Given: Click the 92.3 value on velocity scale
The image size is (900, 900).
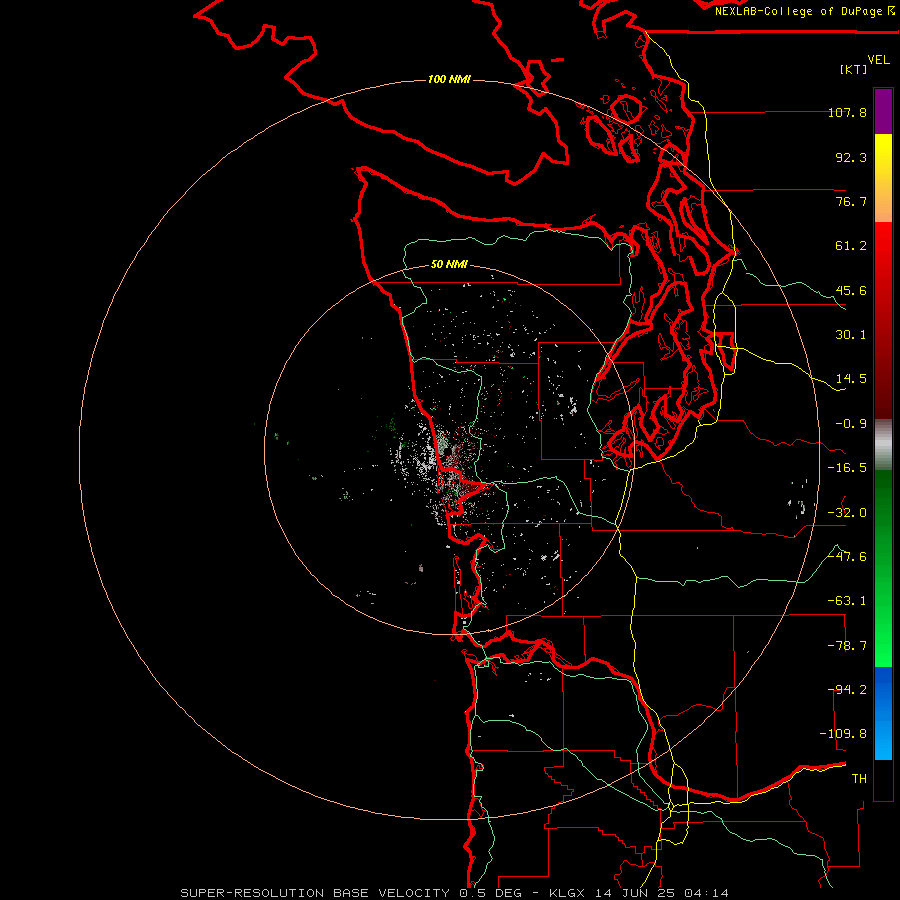Looking at the screenshot, I should click(x=851, y=157).
